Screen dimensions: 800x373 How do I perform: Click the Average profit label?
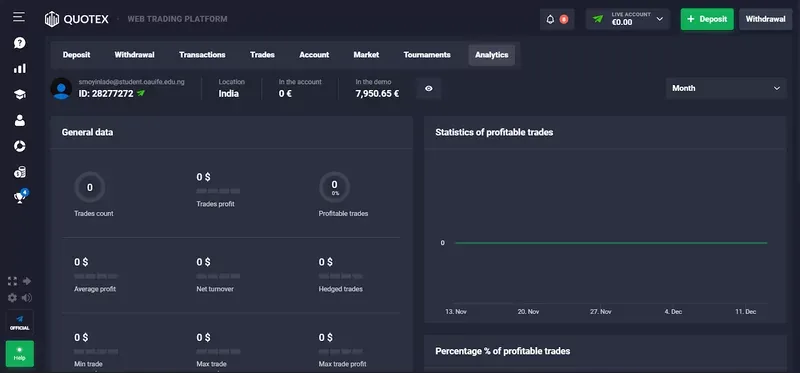point(95,289)
